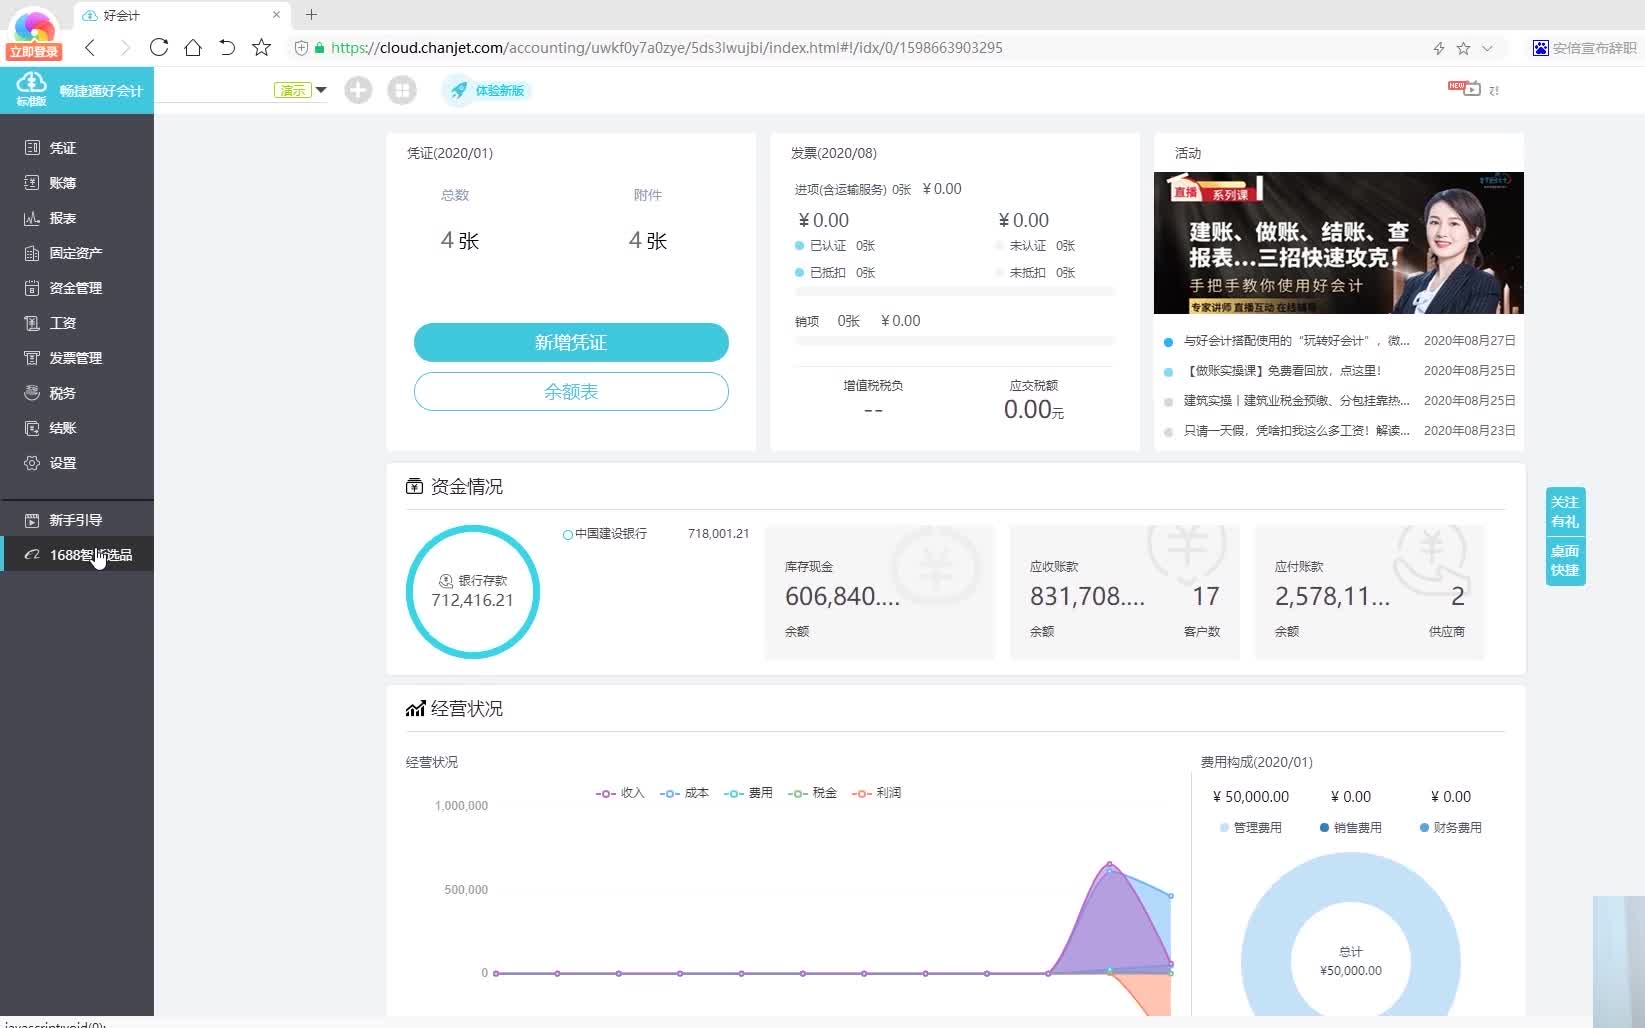
Task: Click the 发票管理 sidebar icon
Action: tap(32, 358)
